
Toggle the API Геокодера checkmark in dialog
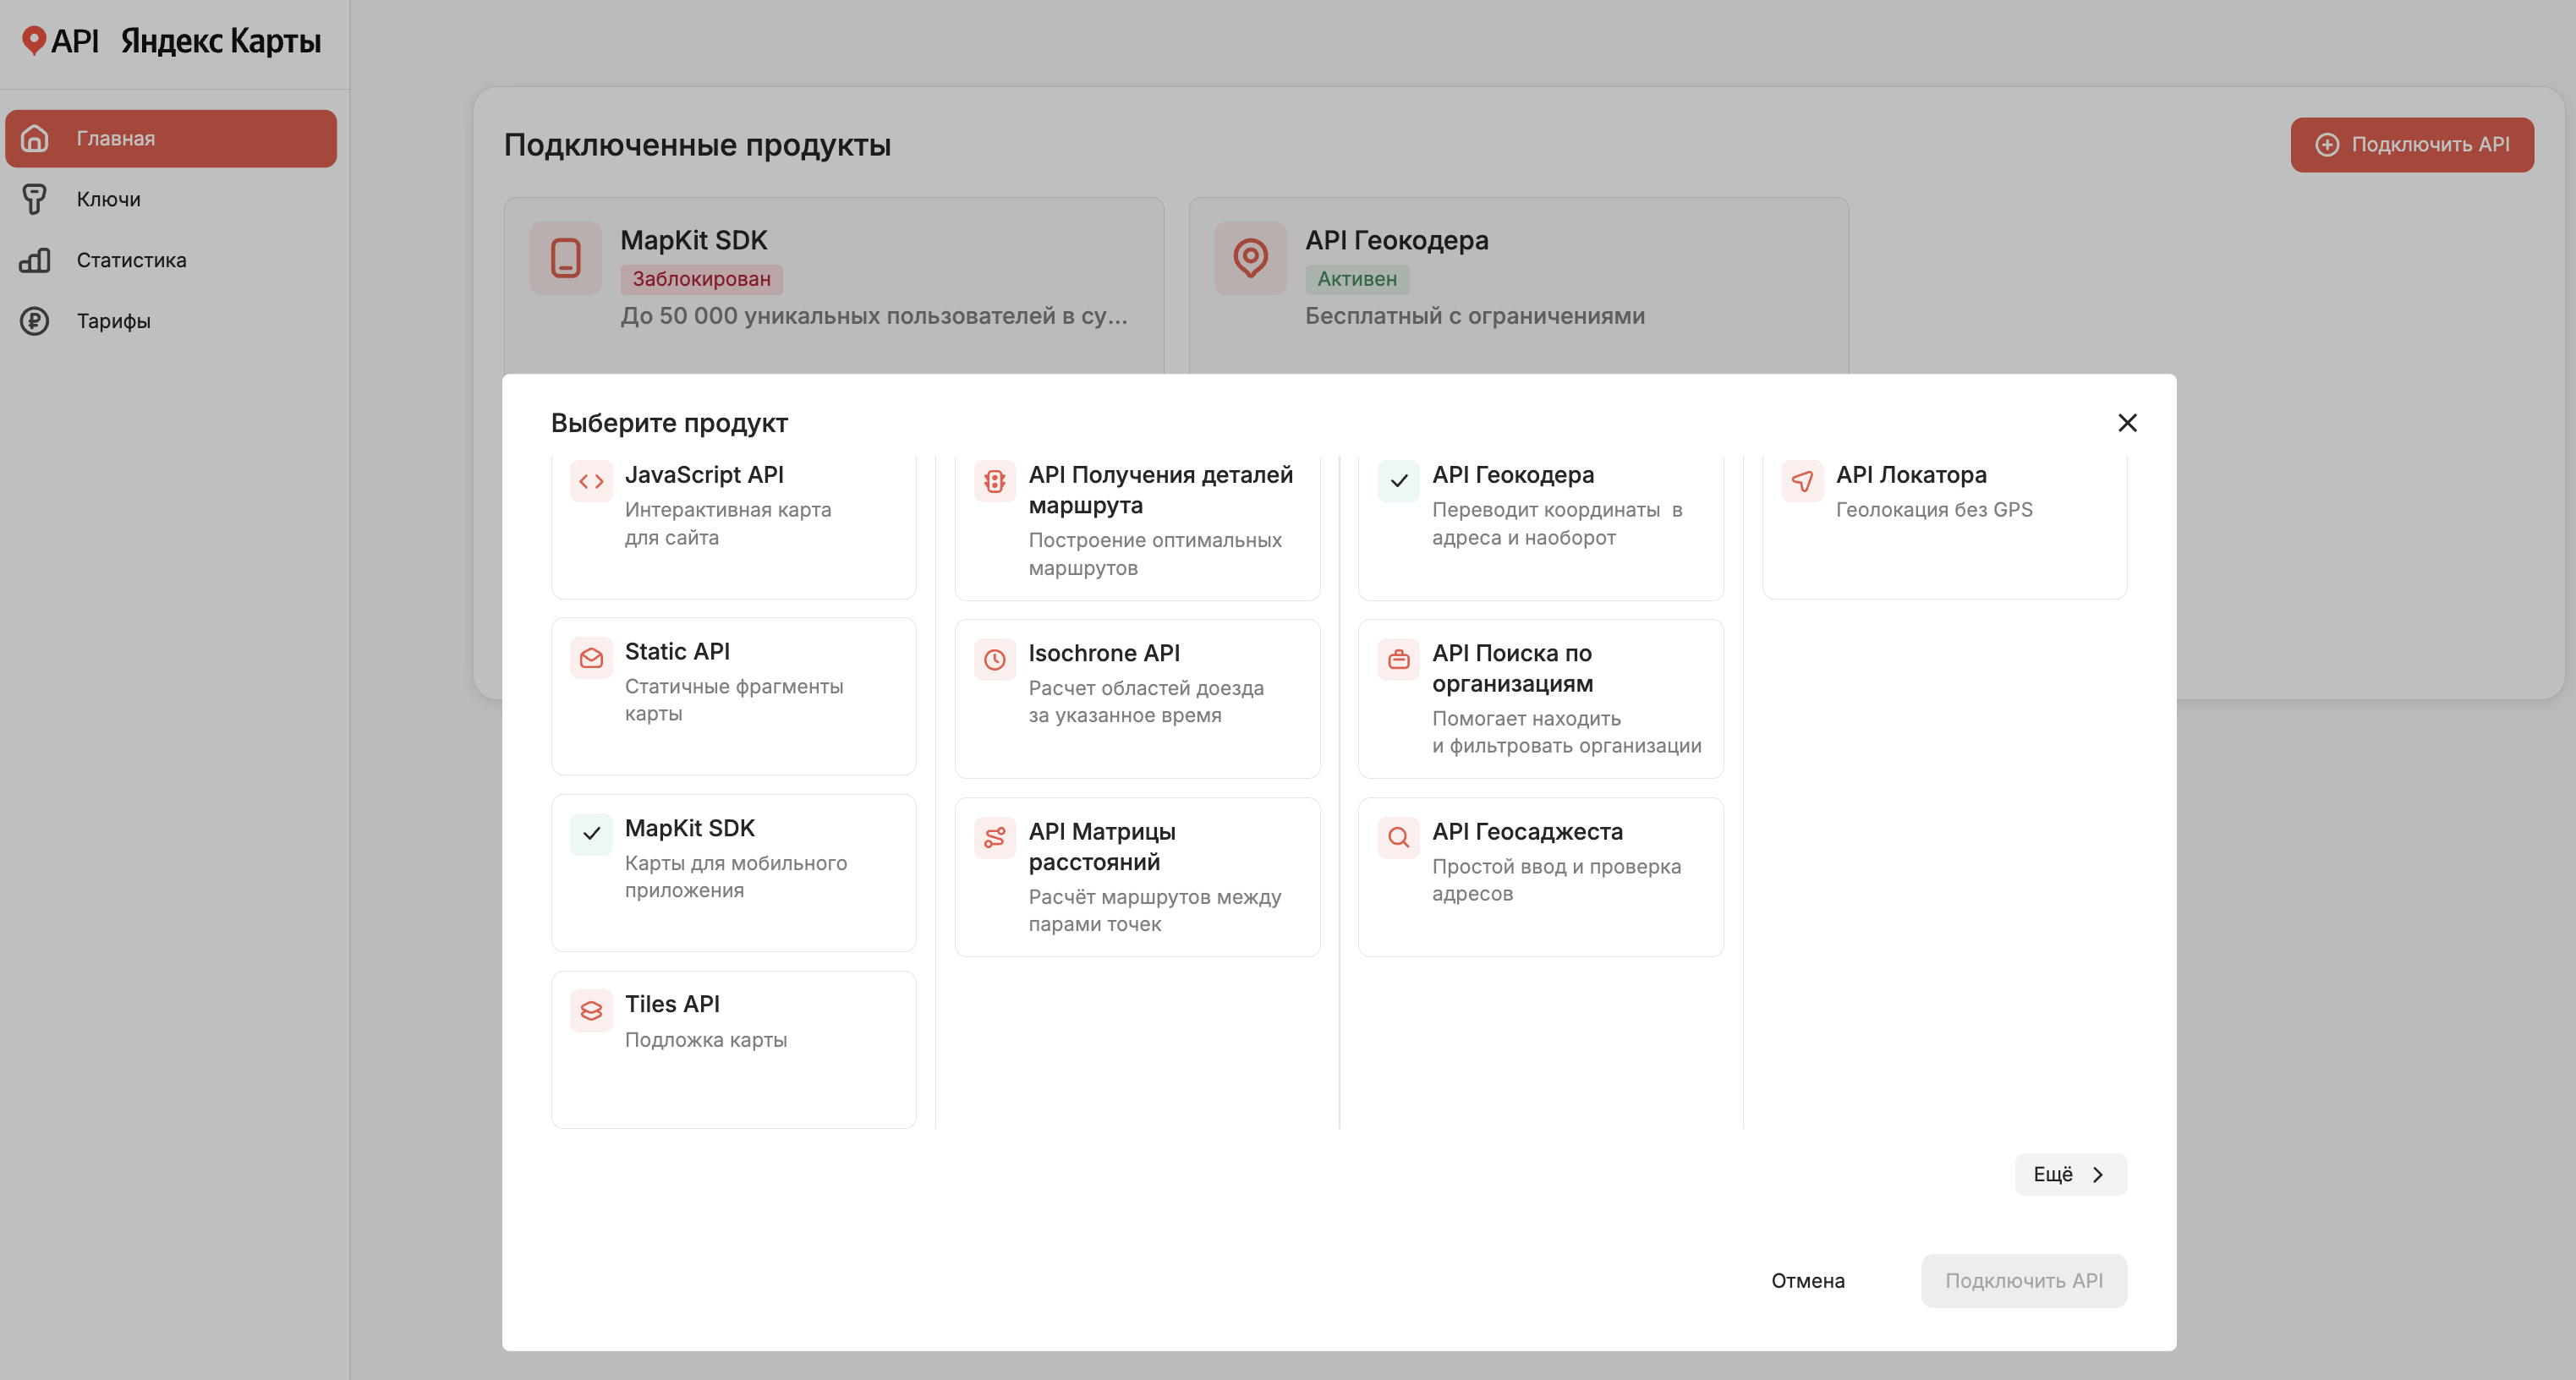(1398, 481)
